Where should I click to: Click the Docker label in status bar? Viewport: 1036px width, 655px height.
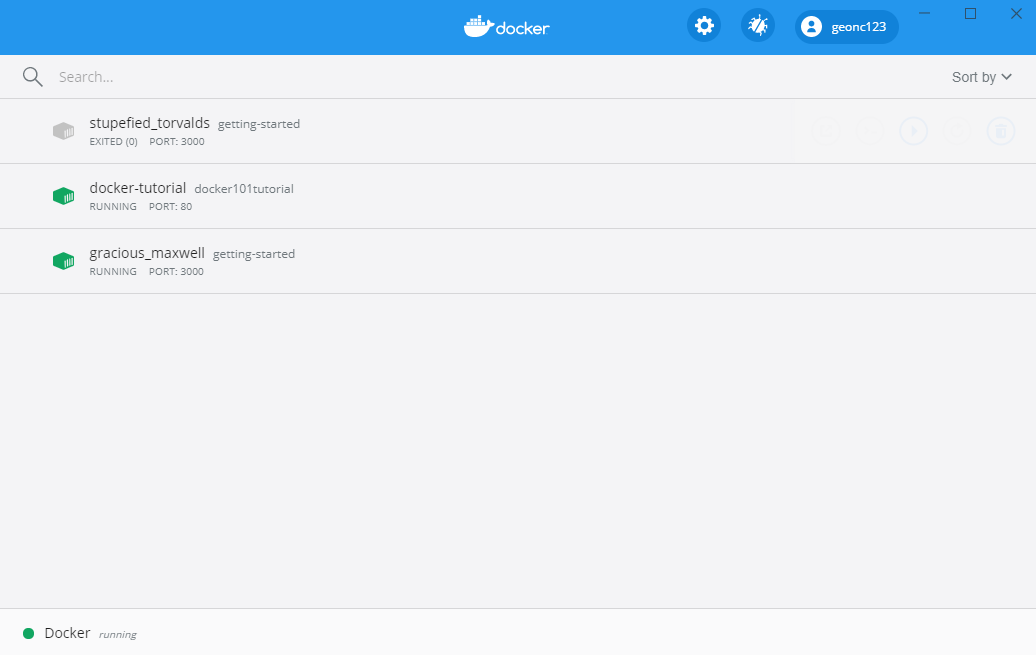click(67, 633)
